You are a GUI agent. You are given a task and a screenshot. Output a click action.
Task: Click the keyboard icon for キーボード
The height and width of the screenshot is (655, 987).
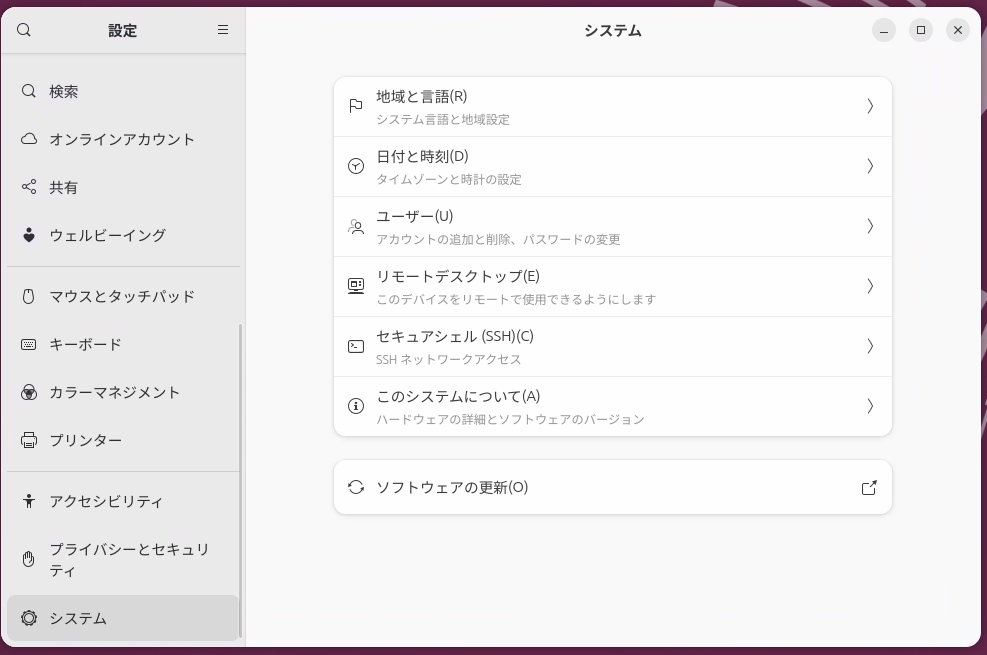coord(28,344)
